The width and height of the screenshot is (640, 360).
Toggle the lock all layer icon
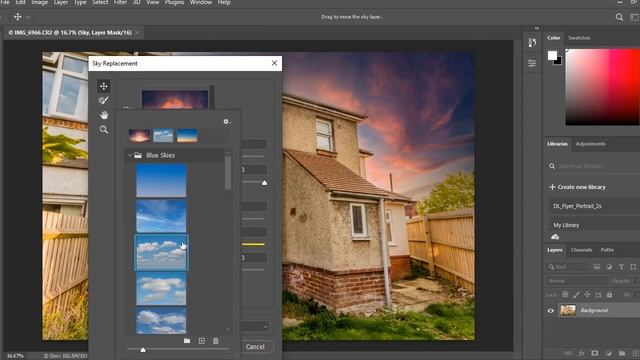pyautogui.click(x=609, y=294)
